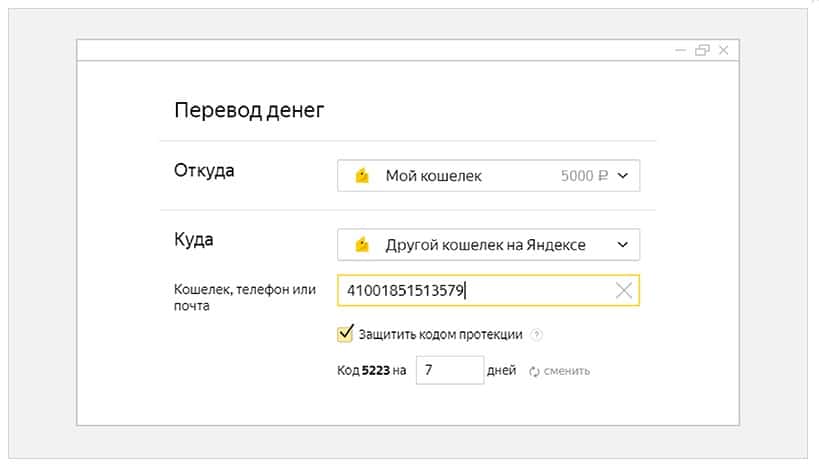
Task: Click the Перевод денег heading
Action: (249, 110)
